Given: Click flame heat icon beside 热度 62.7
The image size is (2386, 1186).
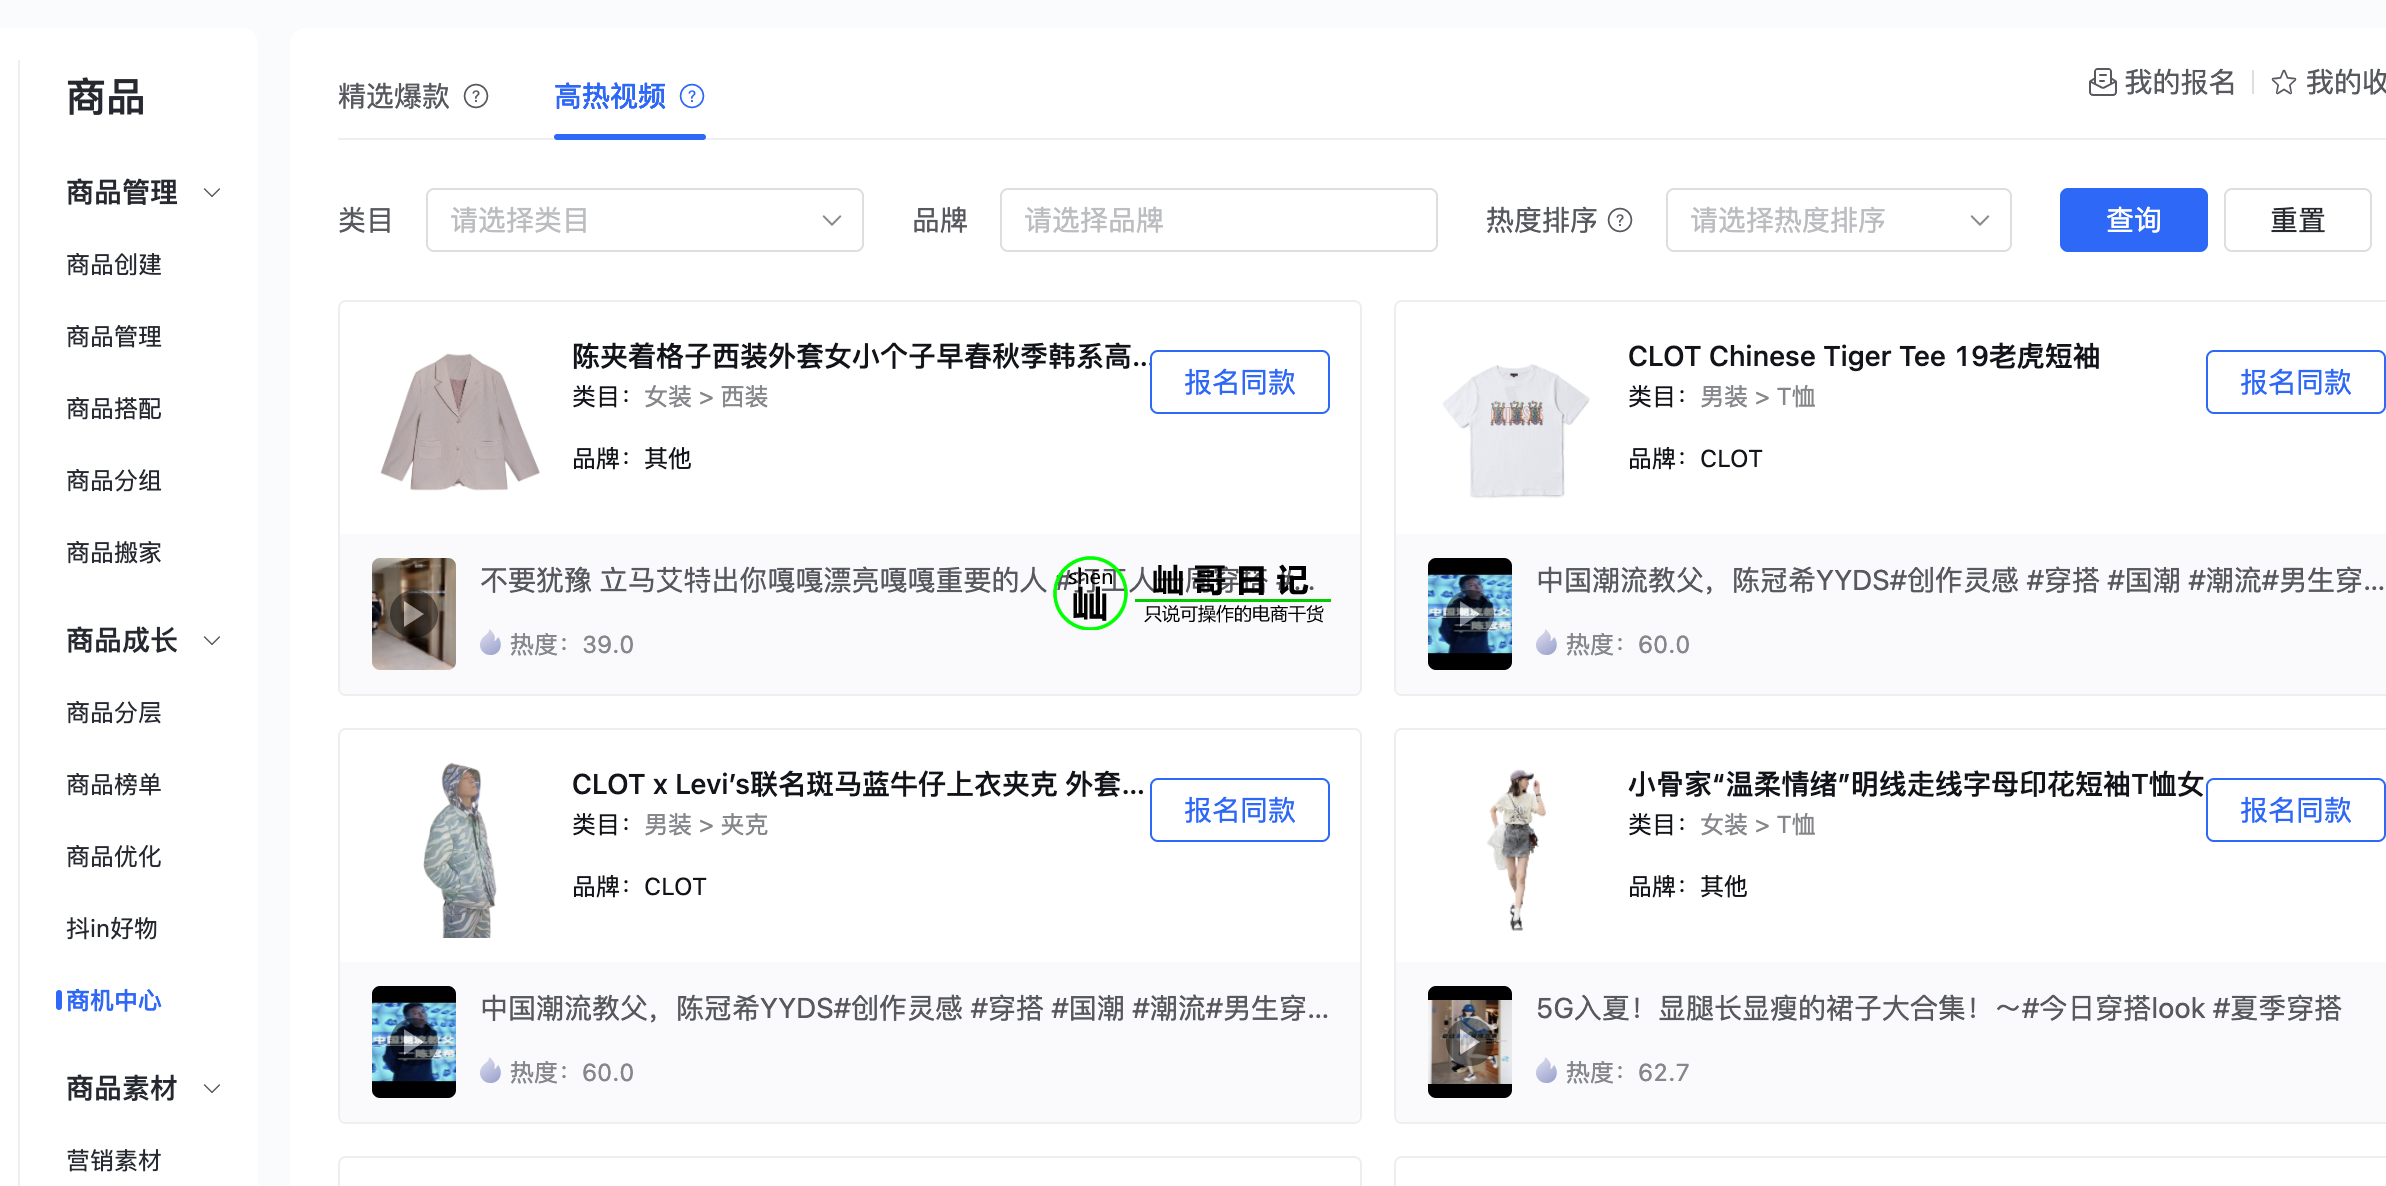Looking at the screenshot, I should tap(1546, 1071).
